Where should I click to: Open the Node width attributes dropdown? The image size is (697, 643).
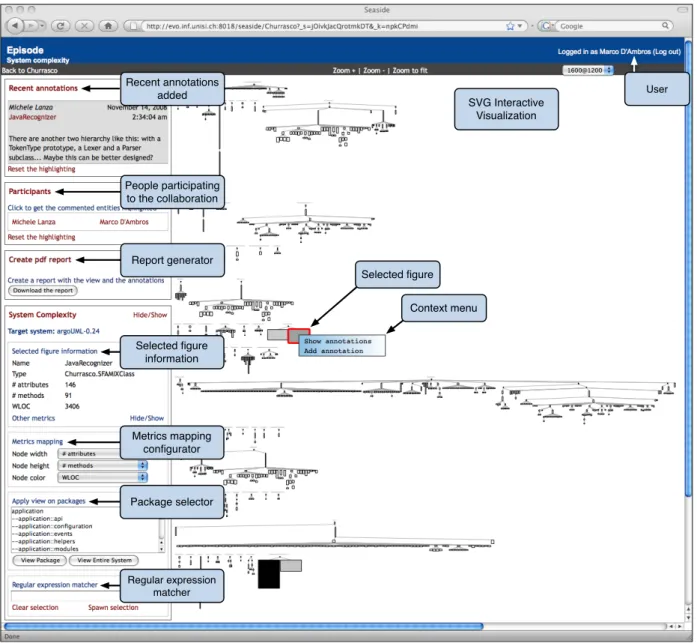click(x=89, y=454)
